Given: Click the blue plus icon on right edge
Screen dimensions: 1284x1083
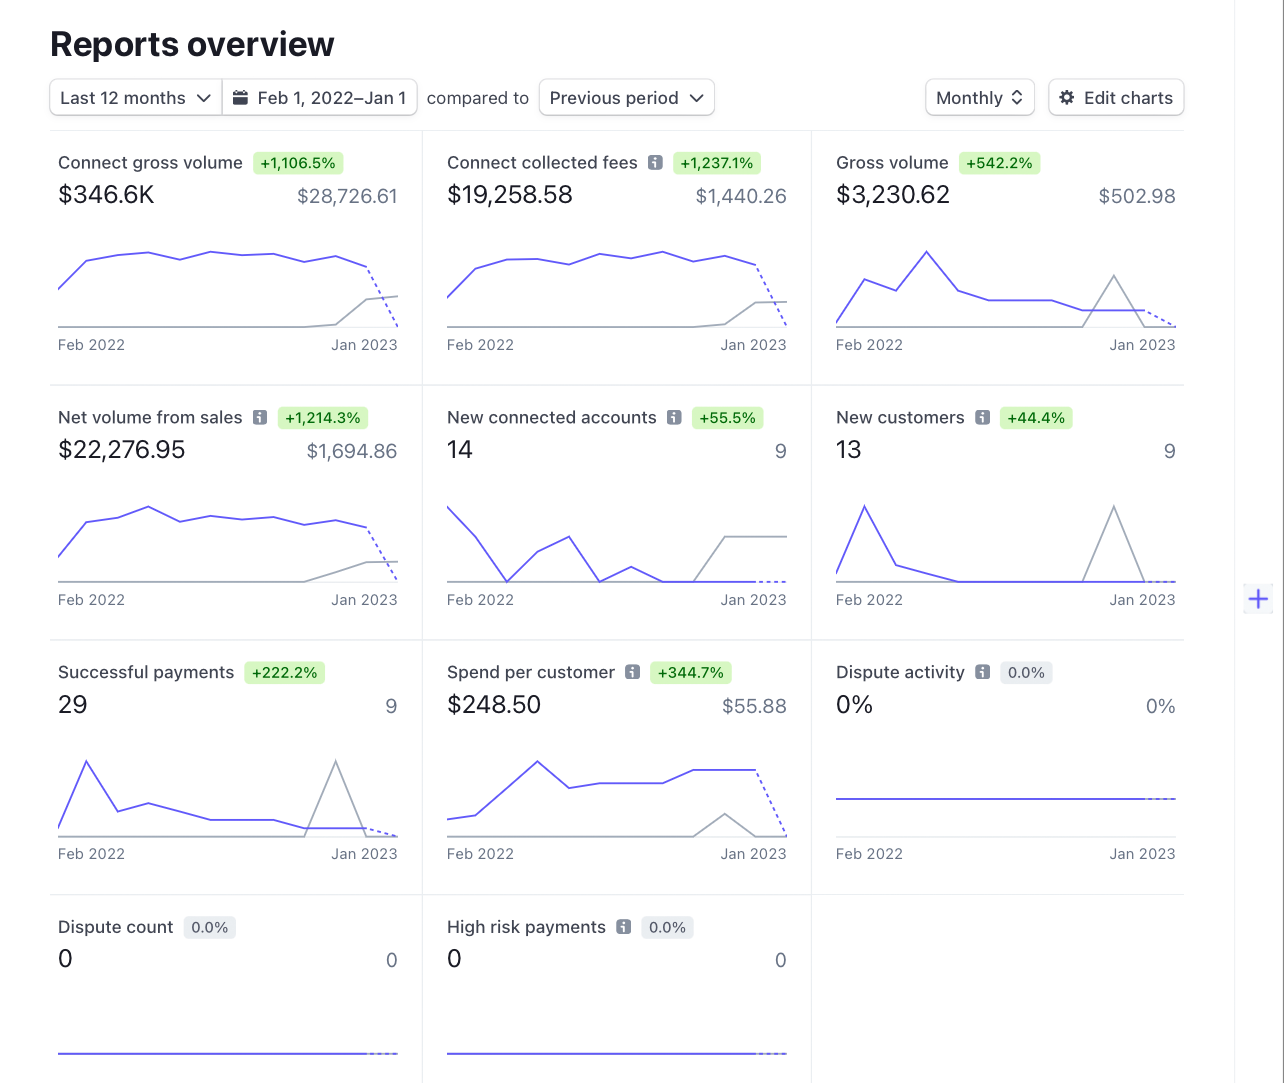Looking at the screenshot, I should tap(1258, 599).
